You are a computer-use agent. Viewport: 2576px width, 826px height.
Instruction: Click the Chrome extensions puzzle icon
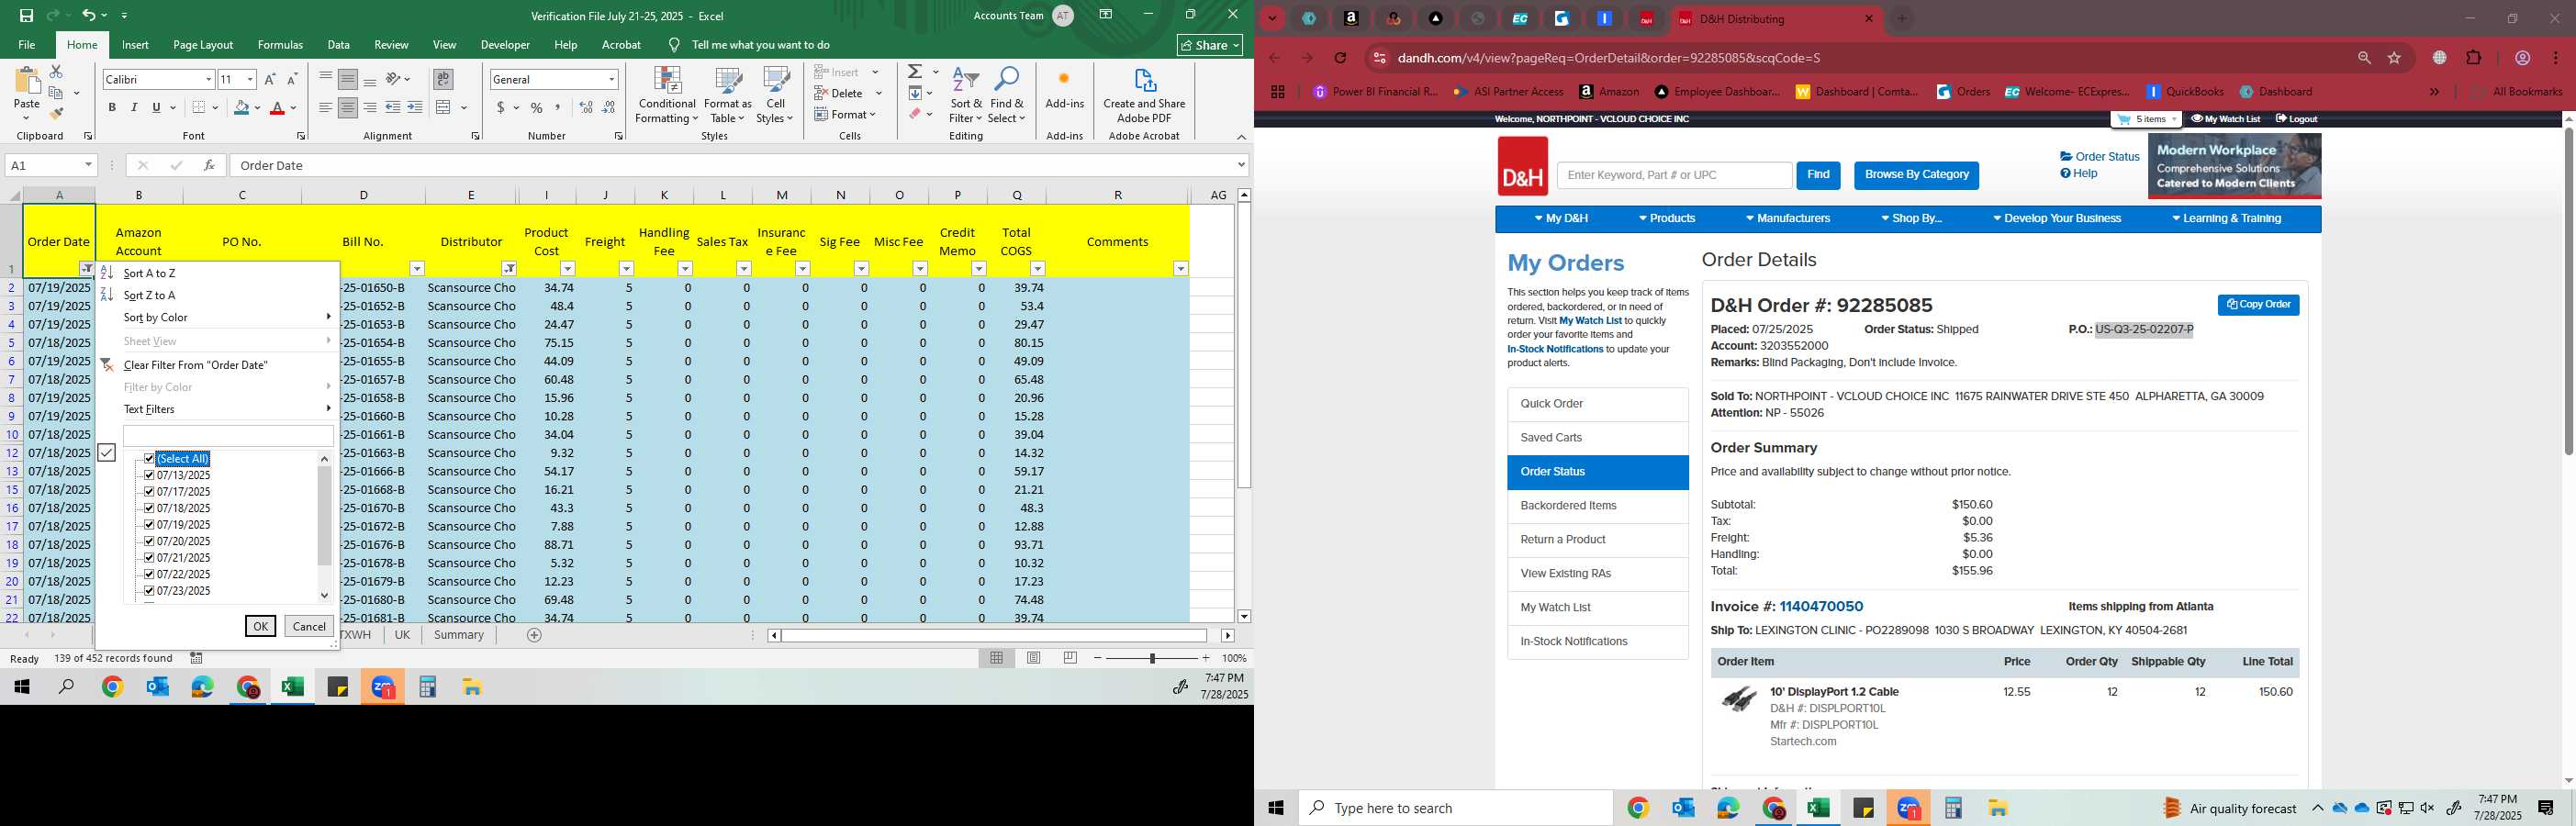[x=2474, y=58]
